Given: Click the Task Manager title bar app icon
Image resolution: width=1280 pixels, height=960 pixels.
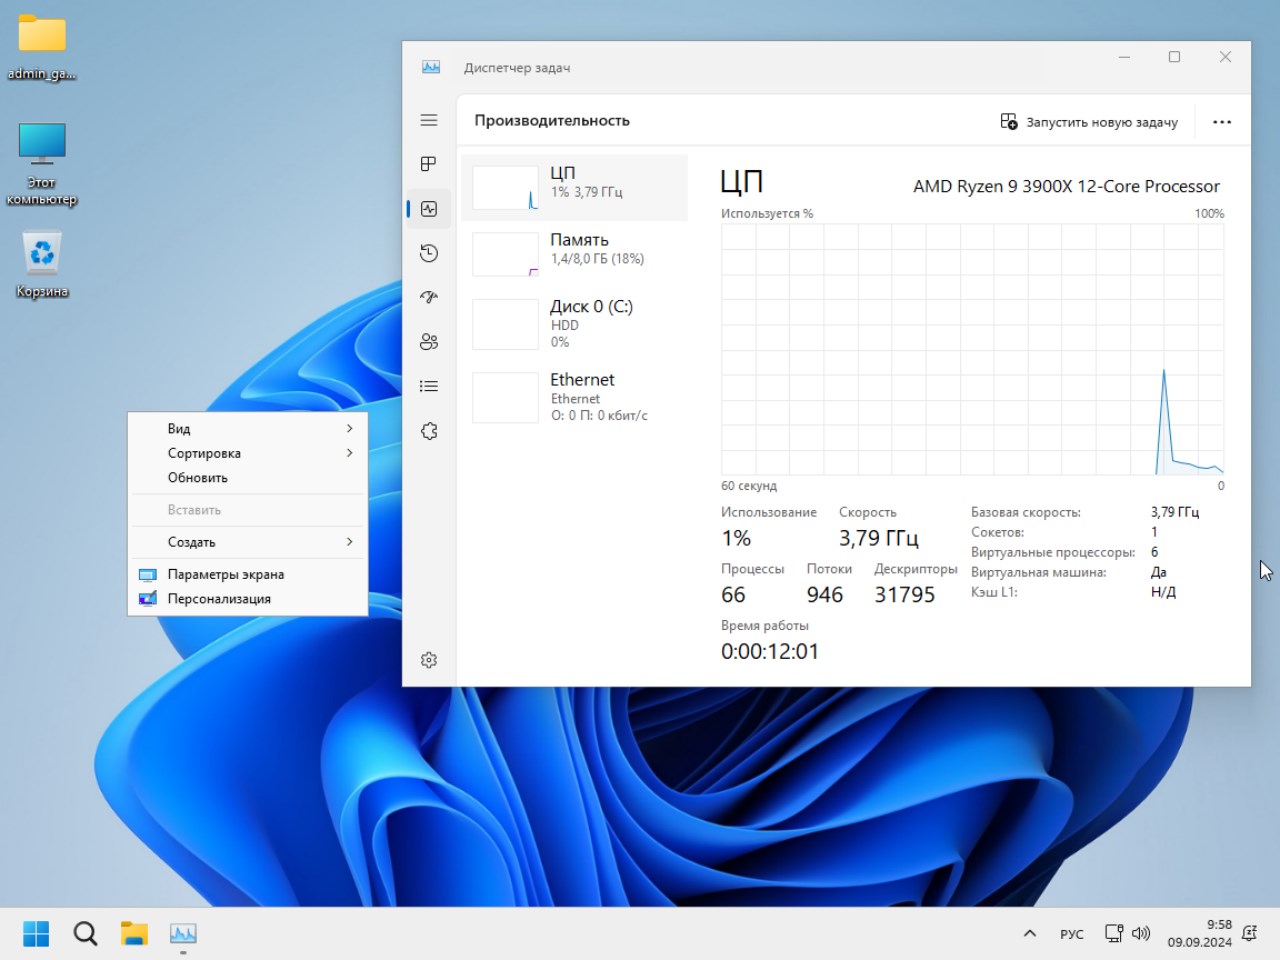Looking at the screenshot, I should click(431, 67).
